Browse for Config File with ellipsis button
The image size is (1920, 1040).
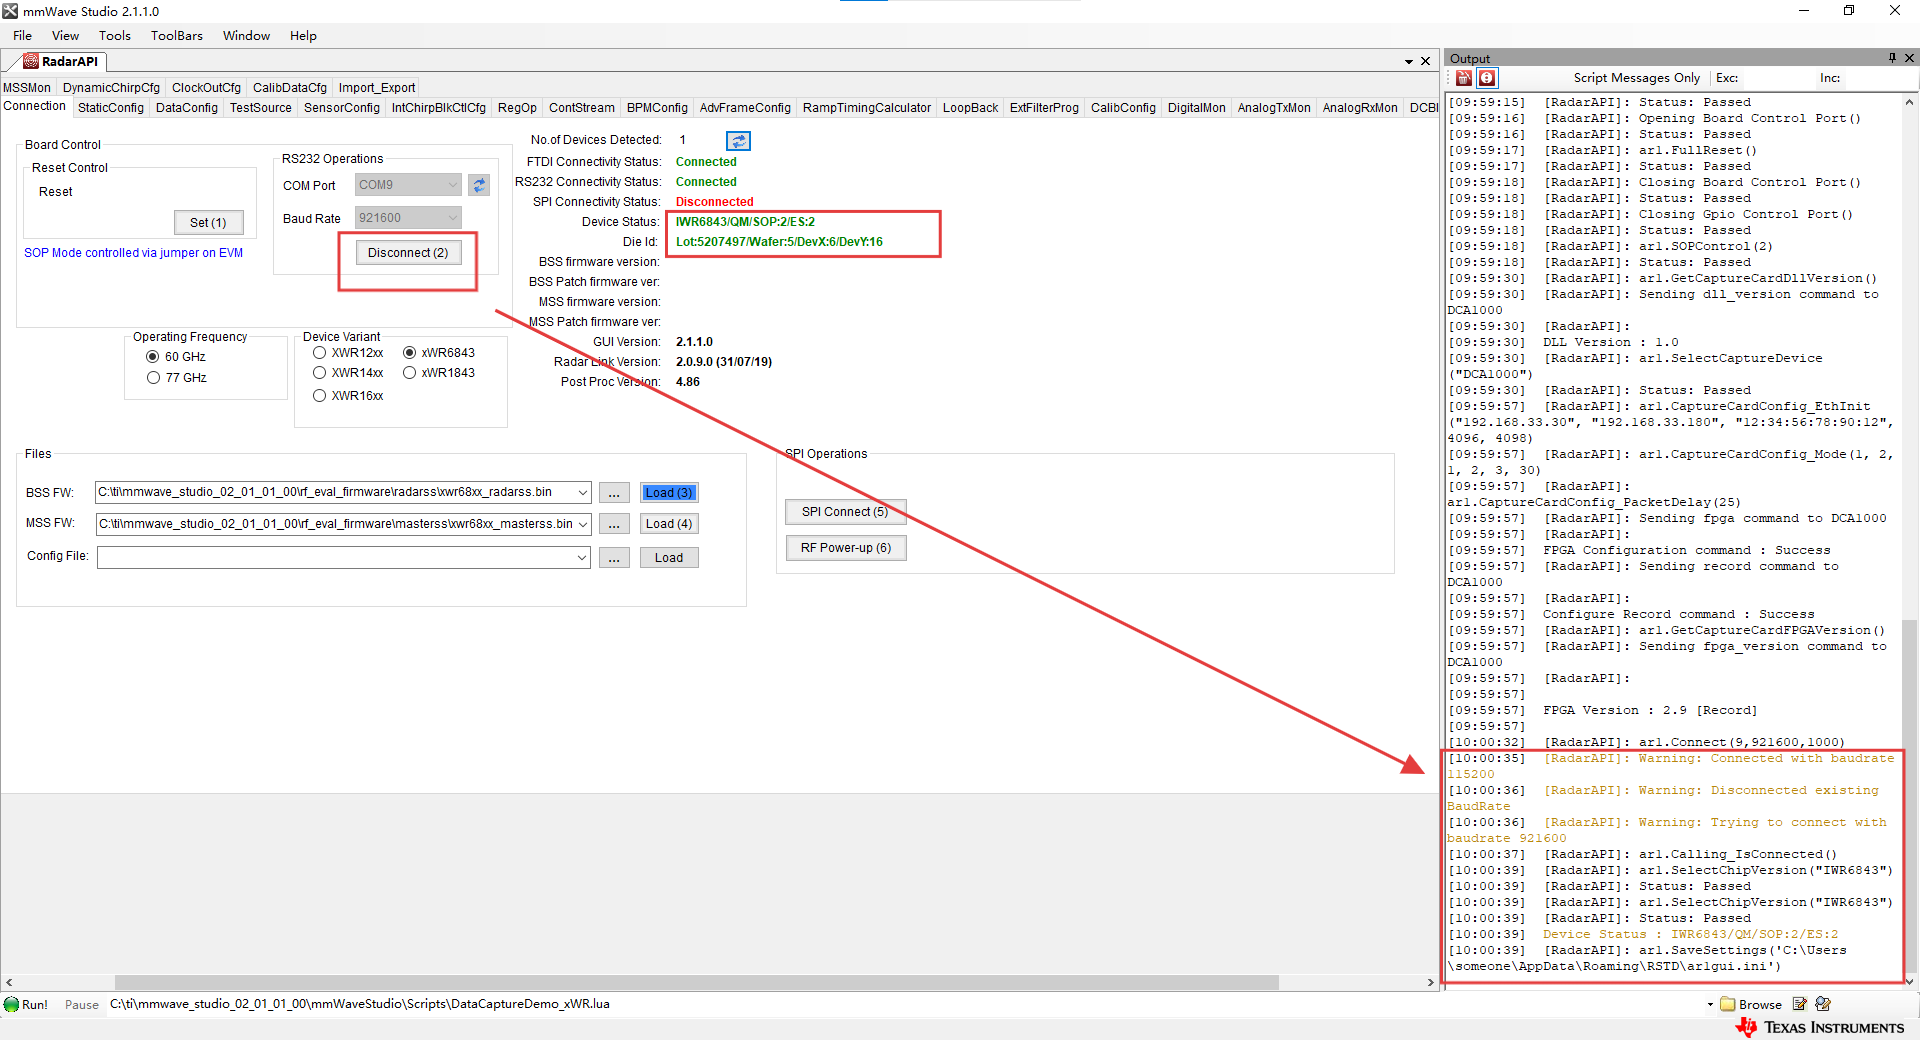(614, 558)
